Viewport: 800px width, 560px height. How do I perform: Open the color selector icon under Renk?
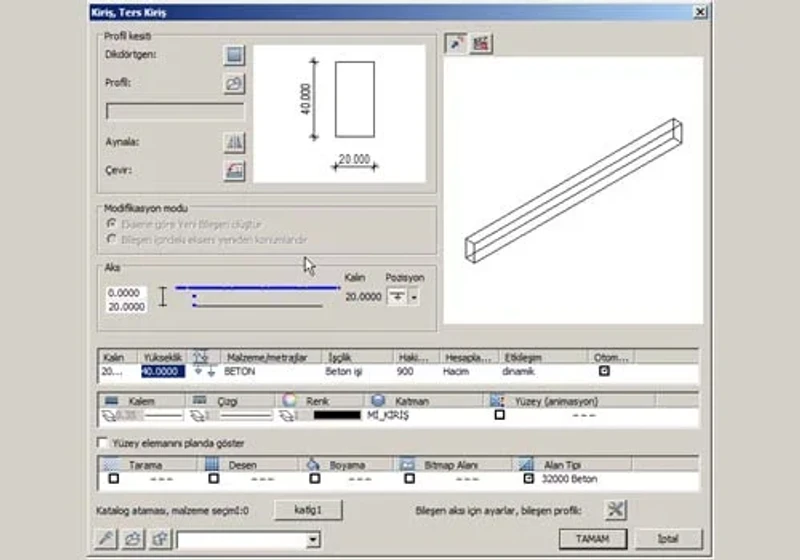(x=287, y=416)
